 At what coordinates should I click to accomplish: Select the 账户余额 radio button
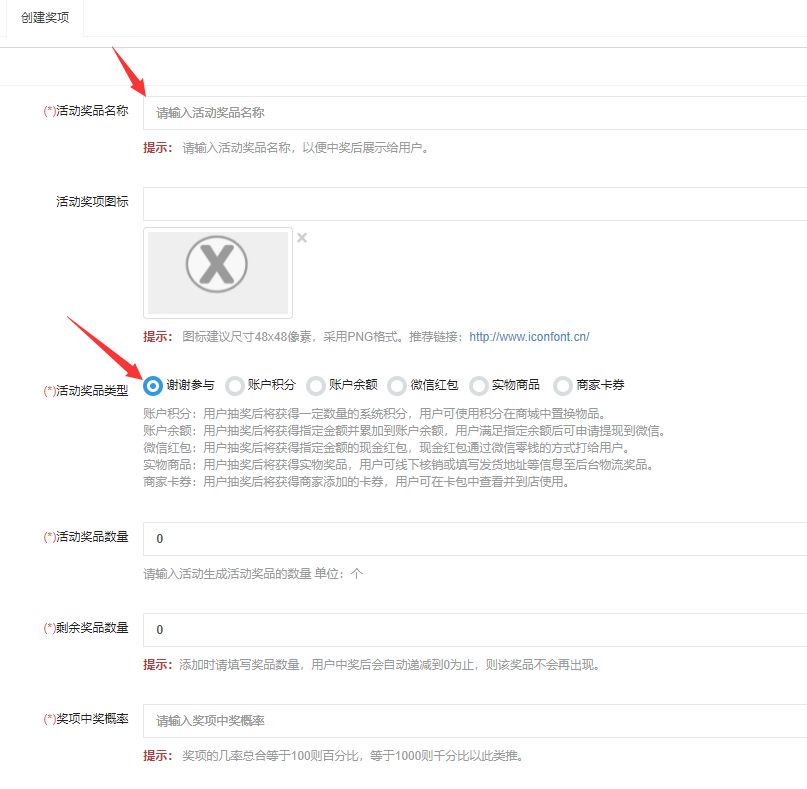tap(315, 385)
